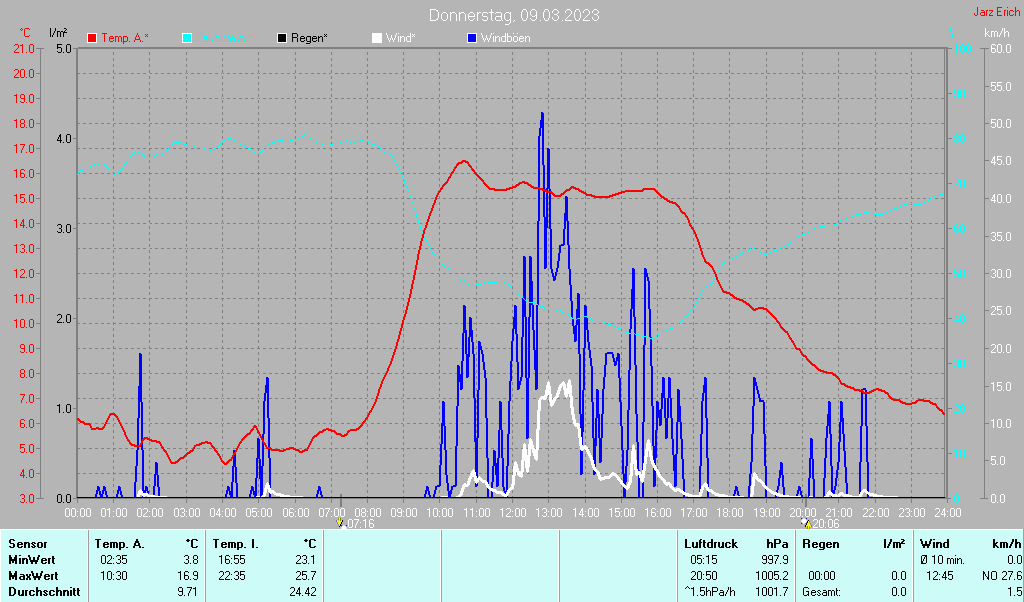Screen dimensions: 1024x602
Task: Select the chart title Donnerstag, 09.03.2023
Action: click(514, 15)
